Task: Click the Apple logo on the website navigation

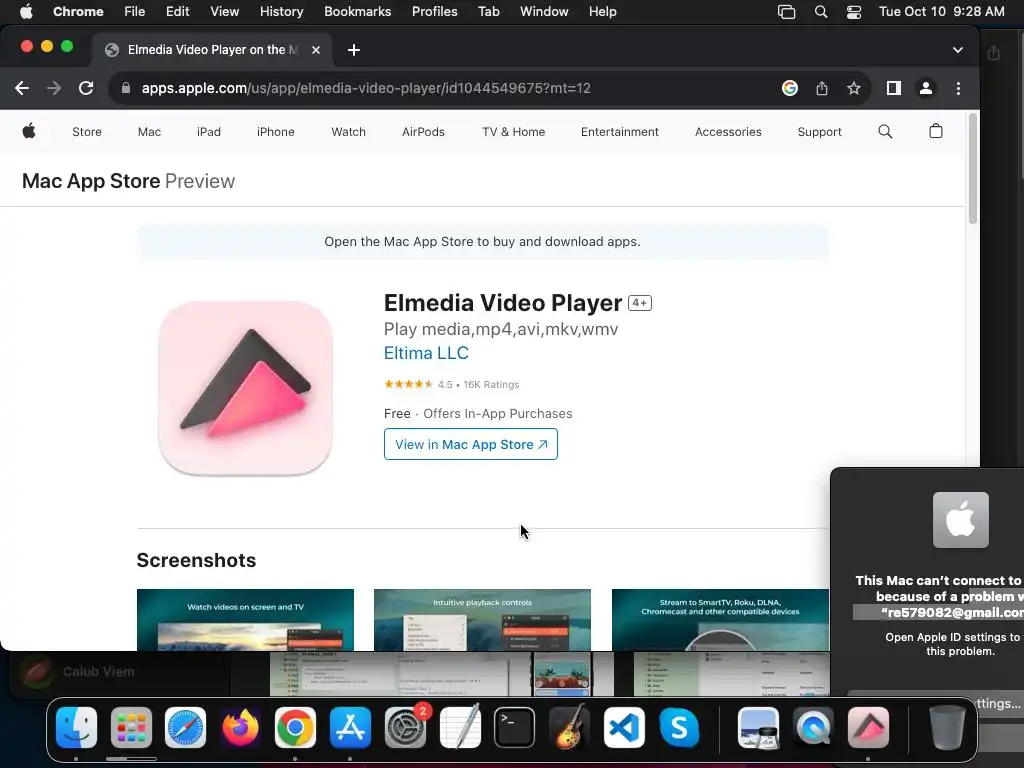Action: coord(29,131)
